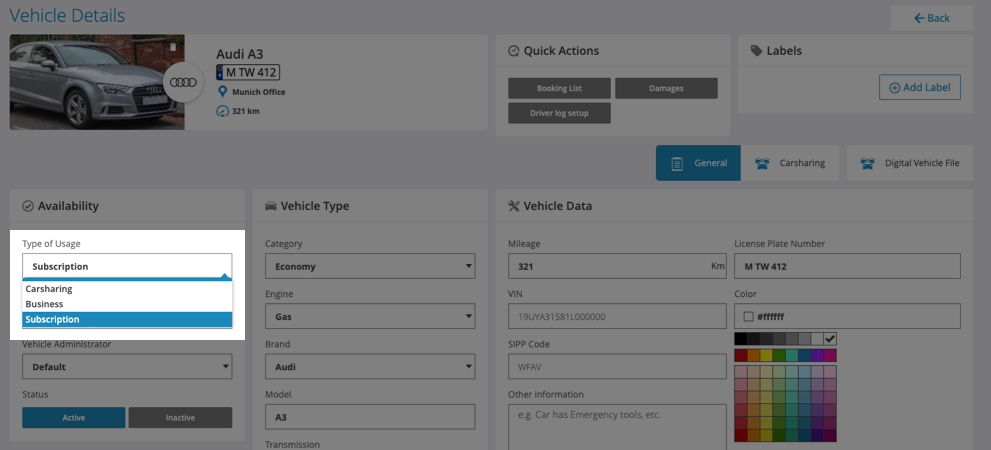Click the trash icon on the car photo
Screen dimensions: 991x450
click(x=172, y=47)
